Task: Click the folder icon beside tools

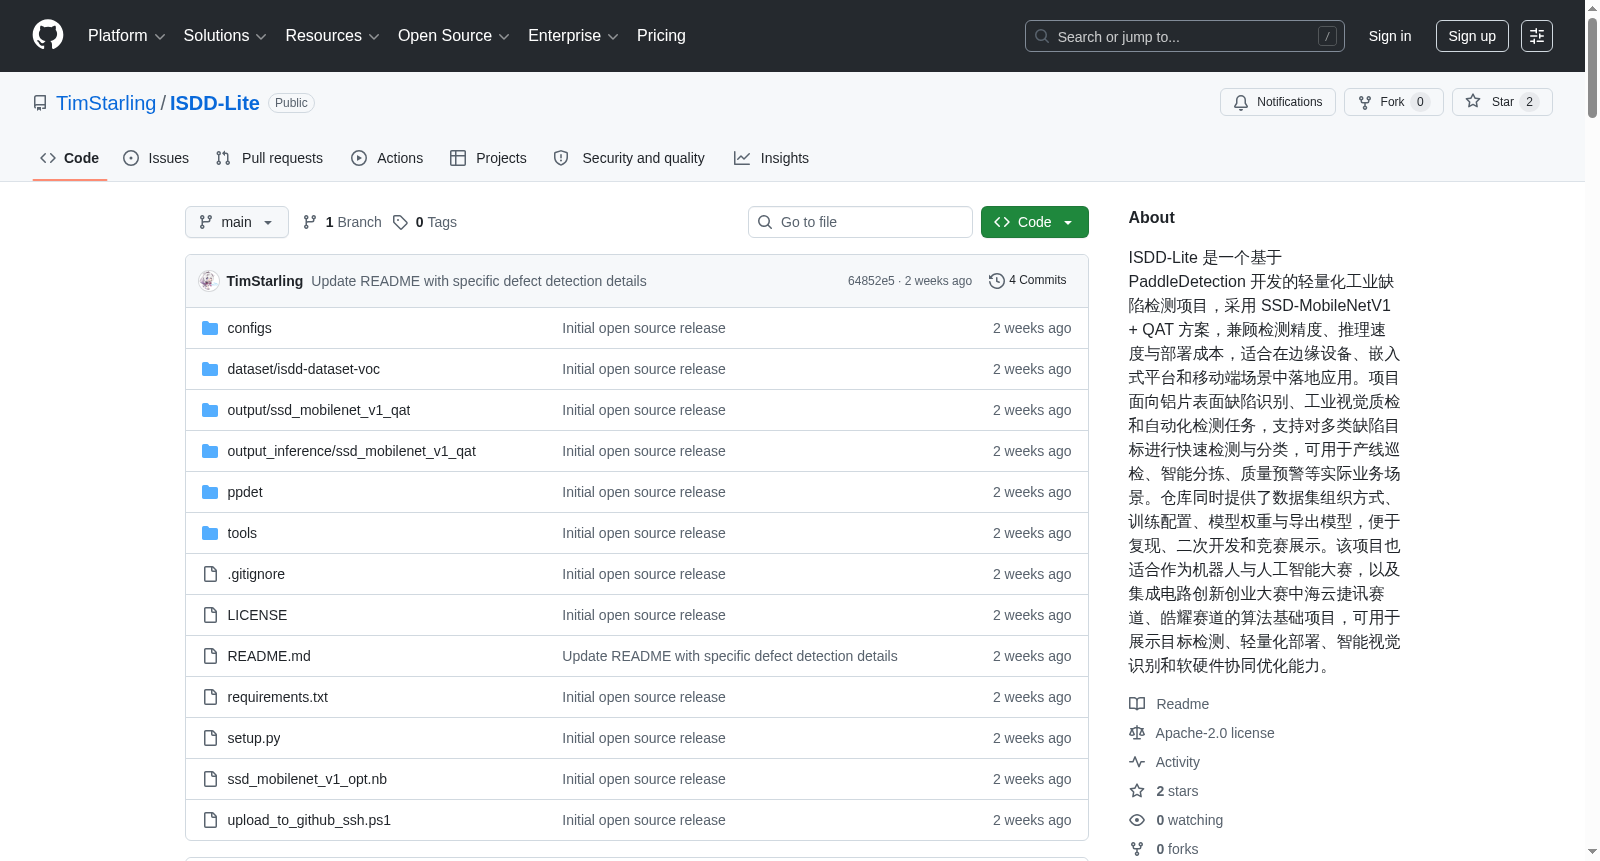Action: point(210,533)
